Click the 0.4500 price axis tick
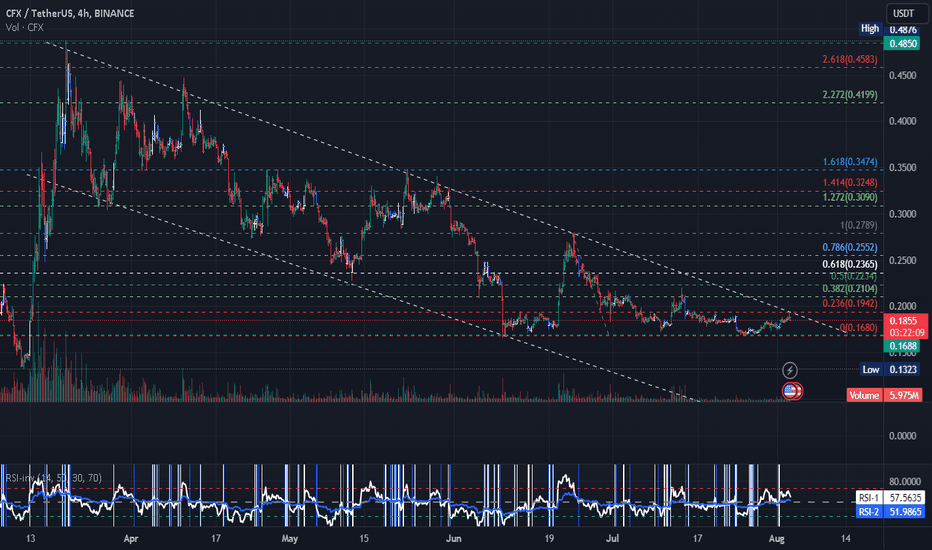Viewport: 932px width, 550px height. coord(902,76)
